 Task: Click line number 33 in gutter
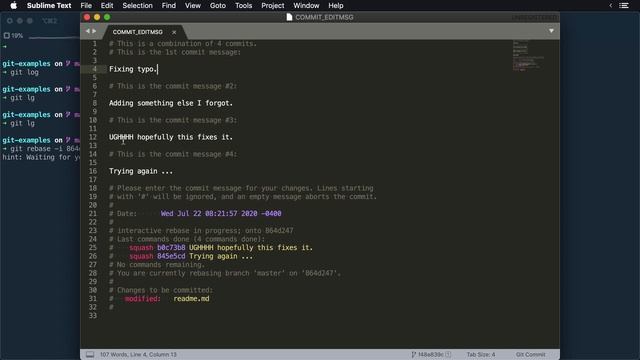point(93,316)
